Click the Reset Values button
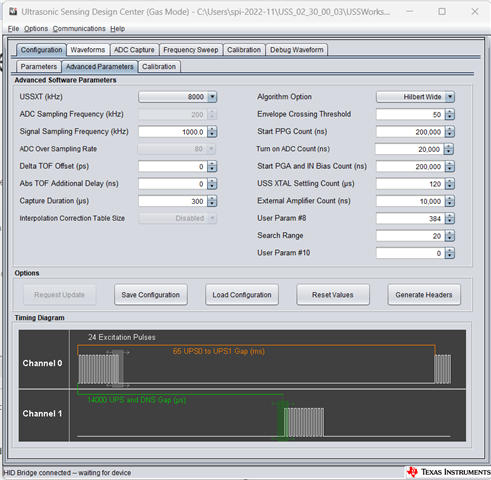The image size is (491, 480). (x=333, y=295)
